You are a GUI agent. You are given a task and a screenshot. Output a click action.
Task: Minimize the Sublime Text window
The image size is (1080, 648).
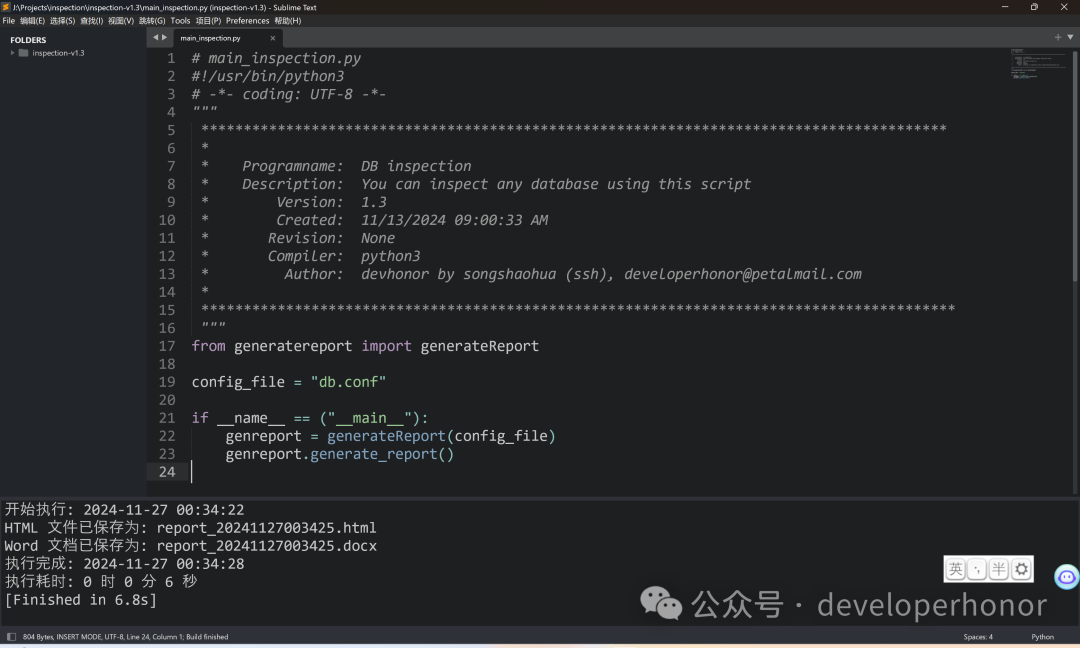tap(1005, 7)
